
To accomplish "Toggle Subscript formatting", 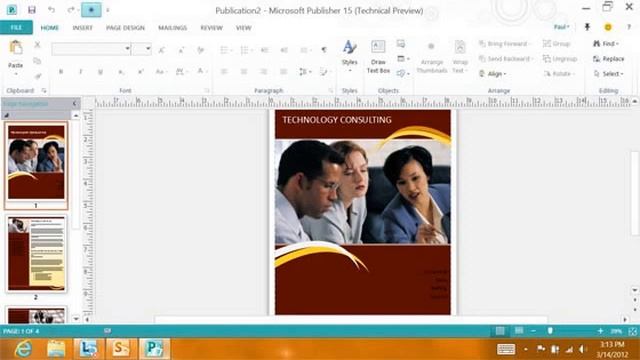I will [x=121, y=72].
